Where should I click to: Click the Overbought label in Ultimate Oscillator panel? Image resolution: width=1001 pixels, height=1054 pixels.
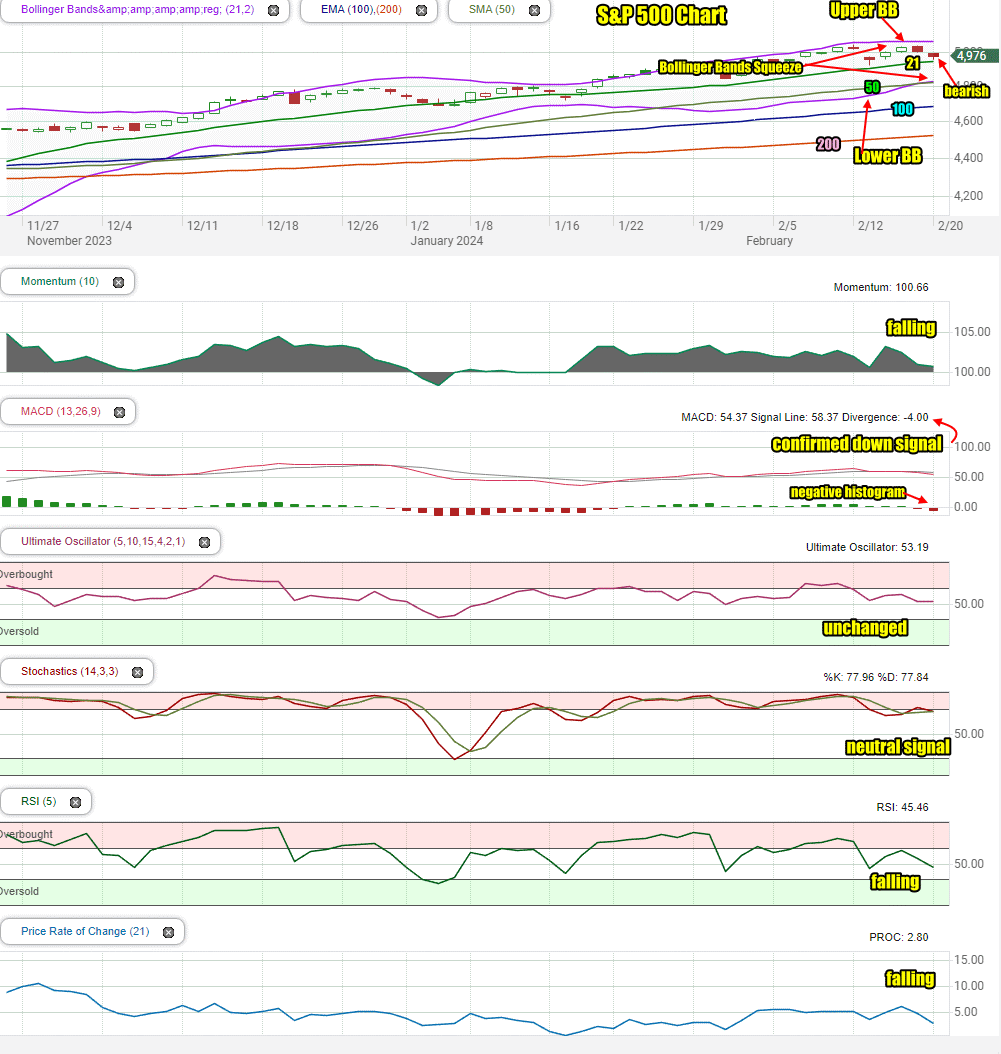(x=26, y=575)
